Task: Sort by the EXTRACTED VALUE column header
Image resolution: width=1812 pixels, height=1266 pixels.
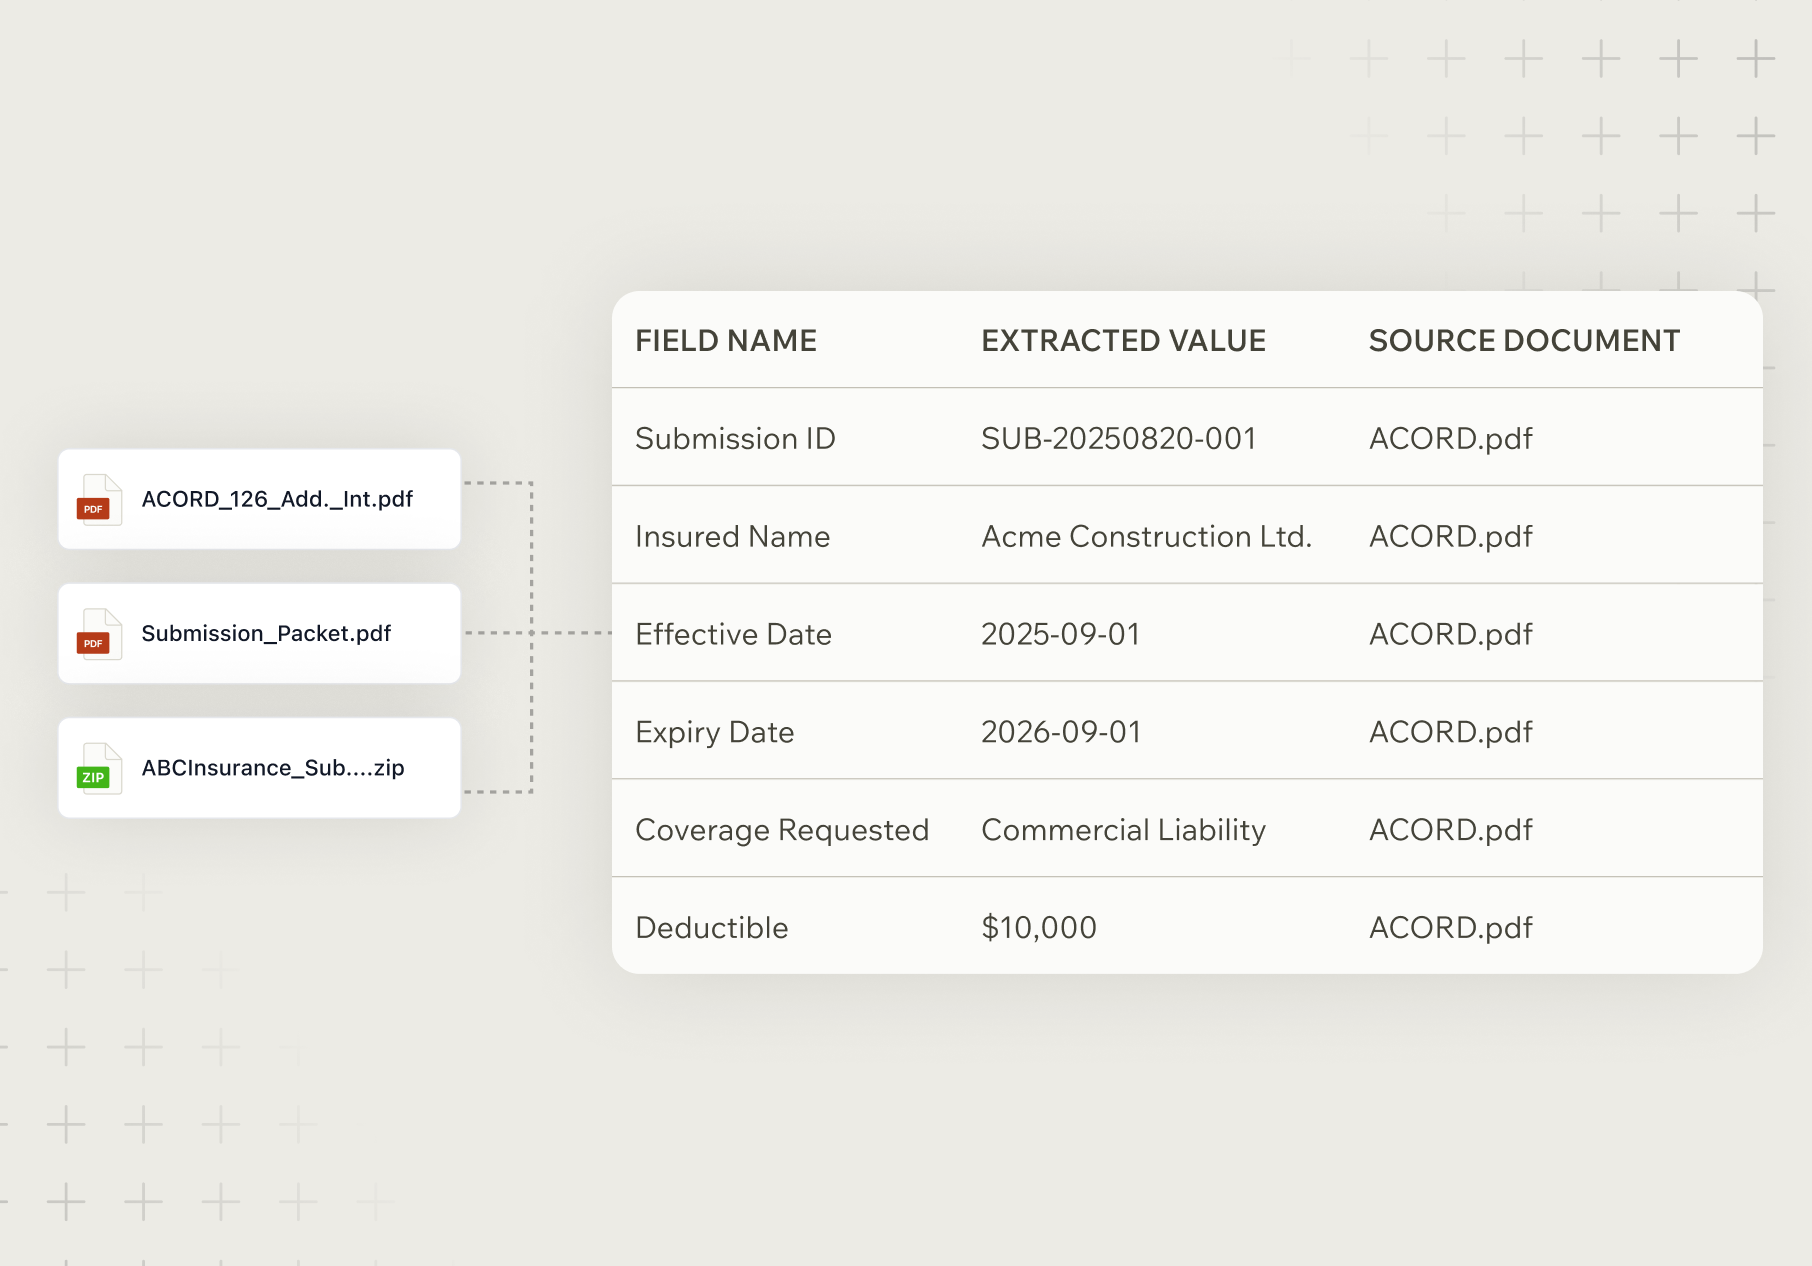Action: coord(1123,341)
